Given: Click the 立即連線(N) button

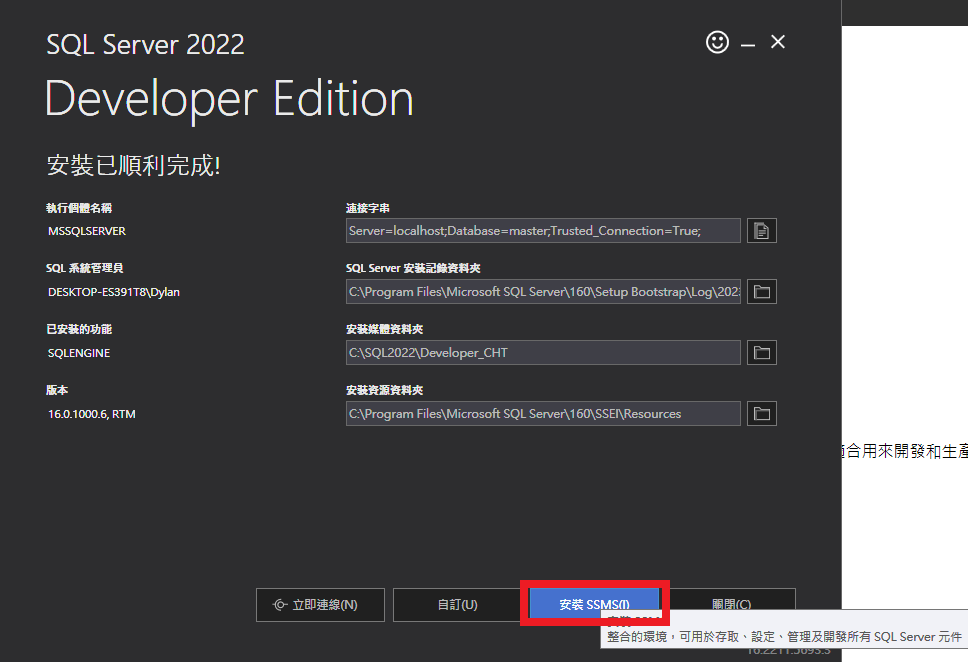Looking at the screenshot, I should coord(320,605).
